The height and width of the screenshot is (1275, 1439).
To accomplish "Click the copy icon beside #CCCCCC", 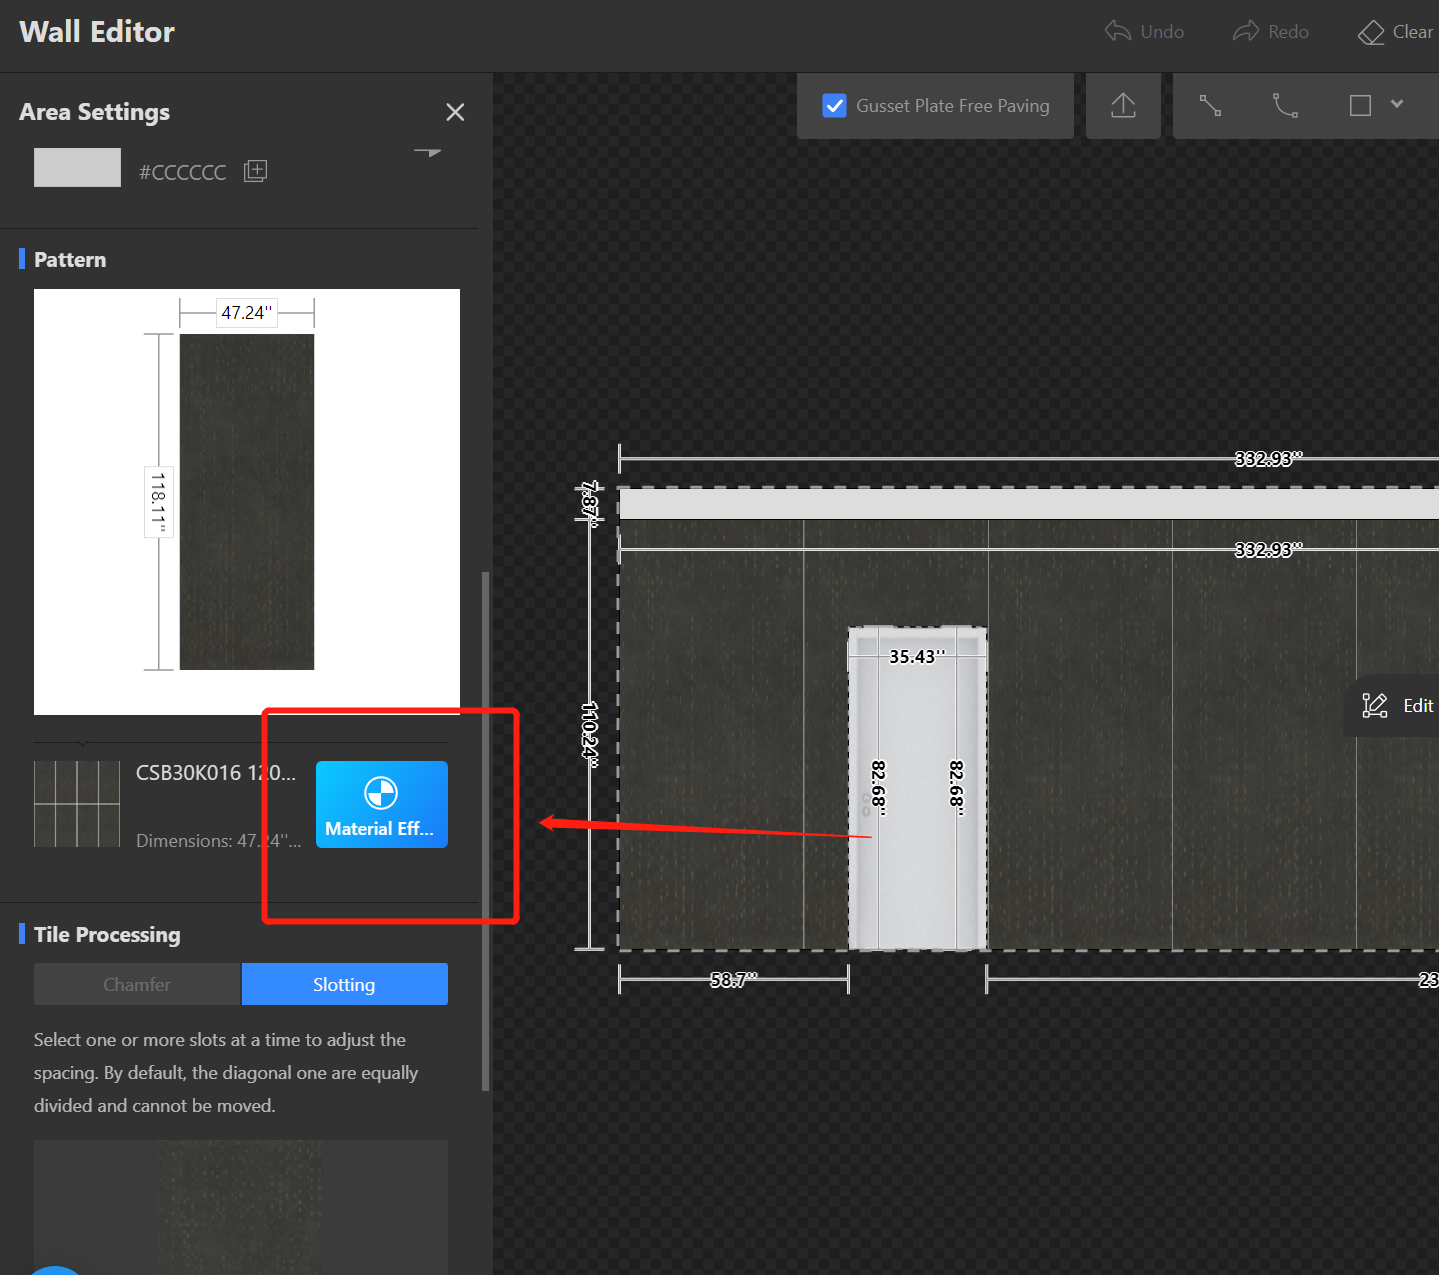I will coord(256,171).
